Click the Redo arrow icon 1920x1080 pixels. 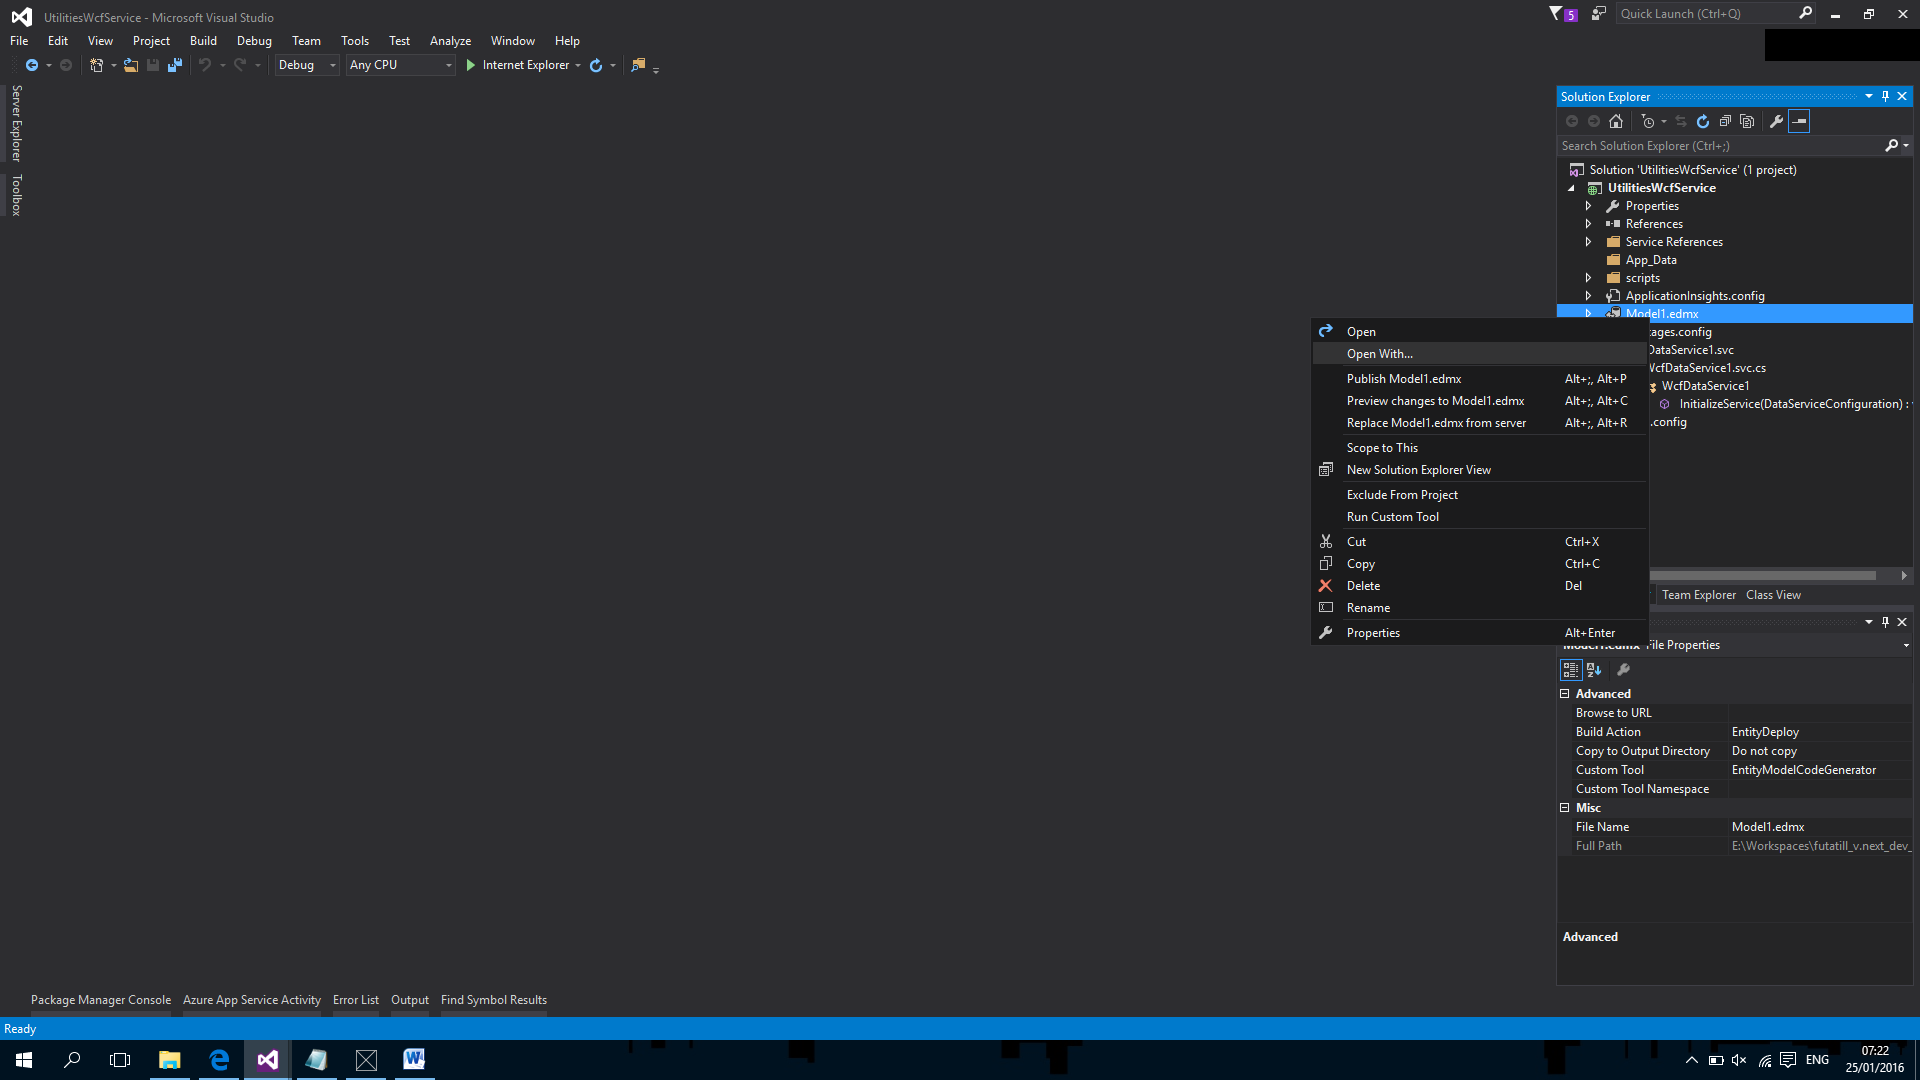point(240,65)
